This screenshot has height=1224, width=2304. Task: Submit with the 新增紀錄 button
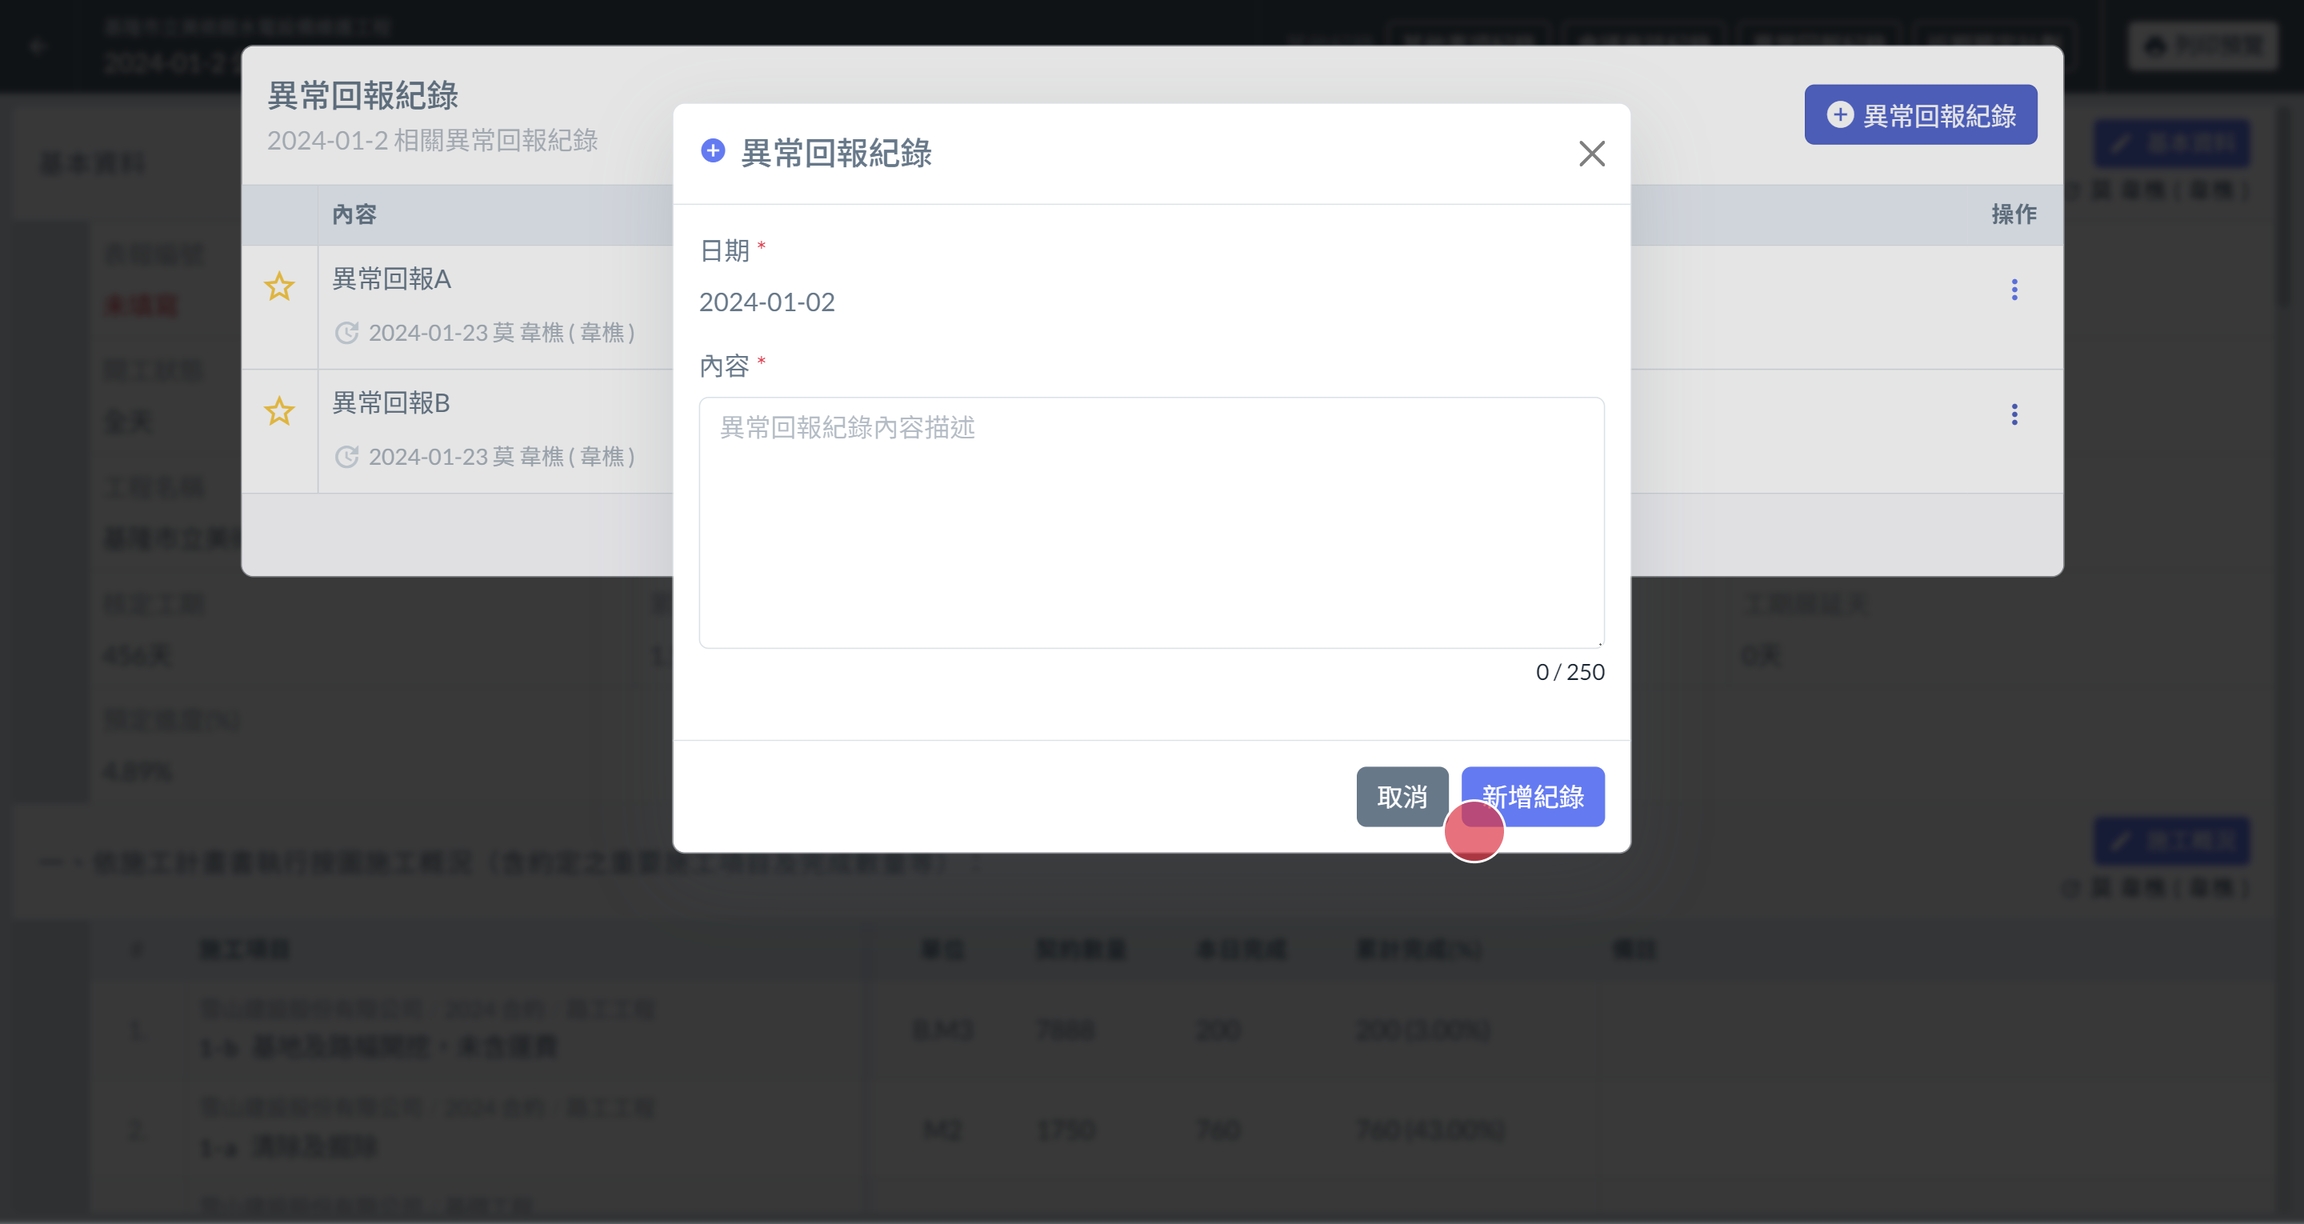(x=1532, y=797)
